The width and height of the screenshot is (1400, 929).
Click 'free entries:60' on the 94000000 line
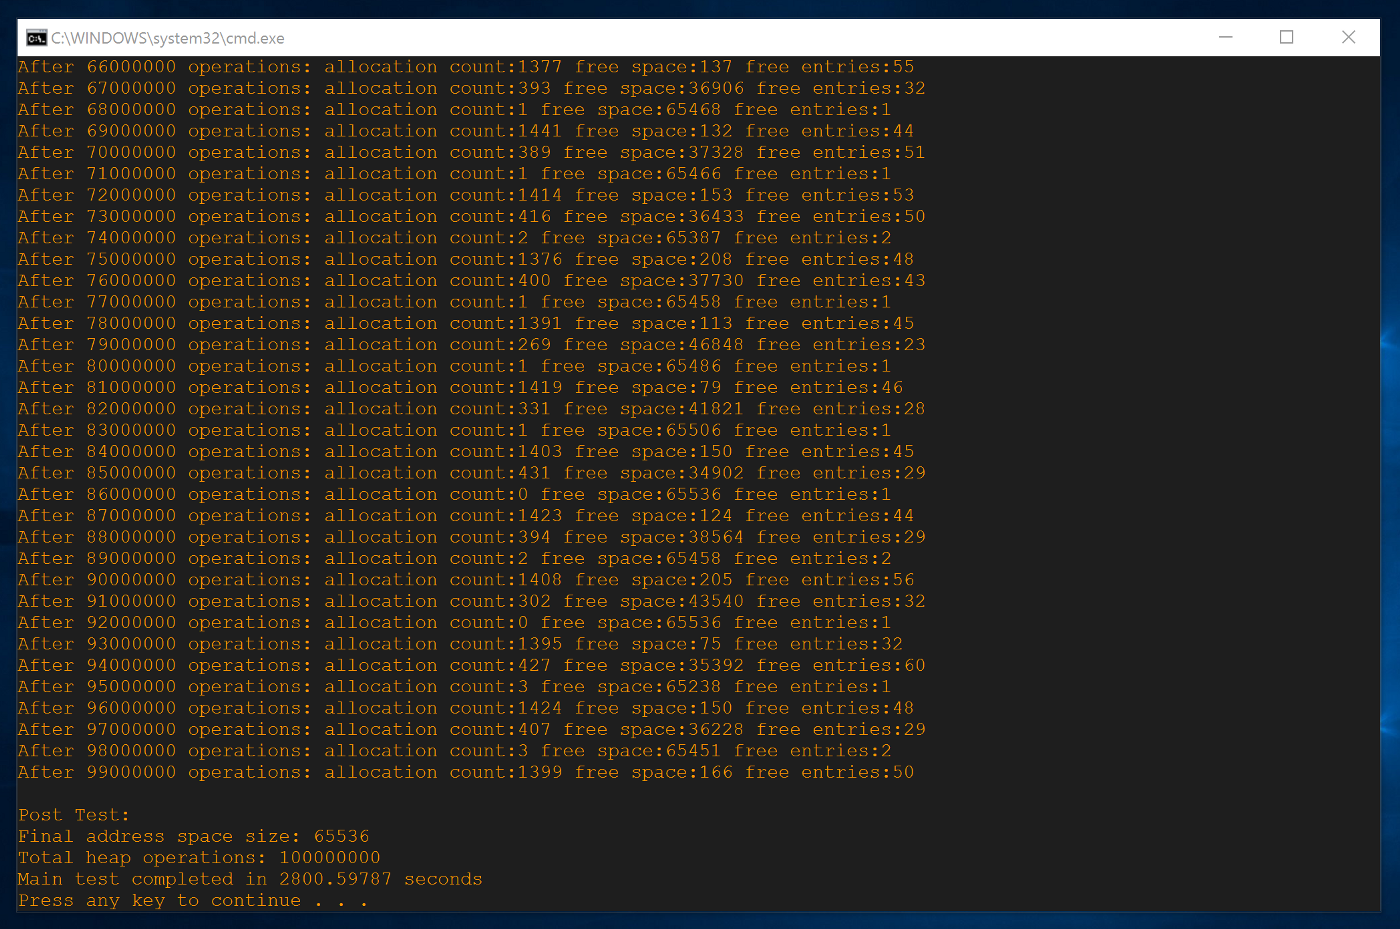coord(841,665)
